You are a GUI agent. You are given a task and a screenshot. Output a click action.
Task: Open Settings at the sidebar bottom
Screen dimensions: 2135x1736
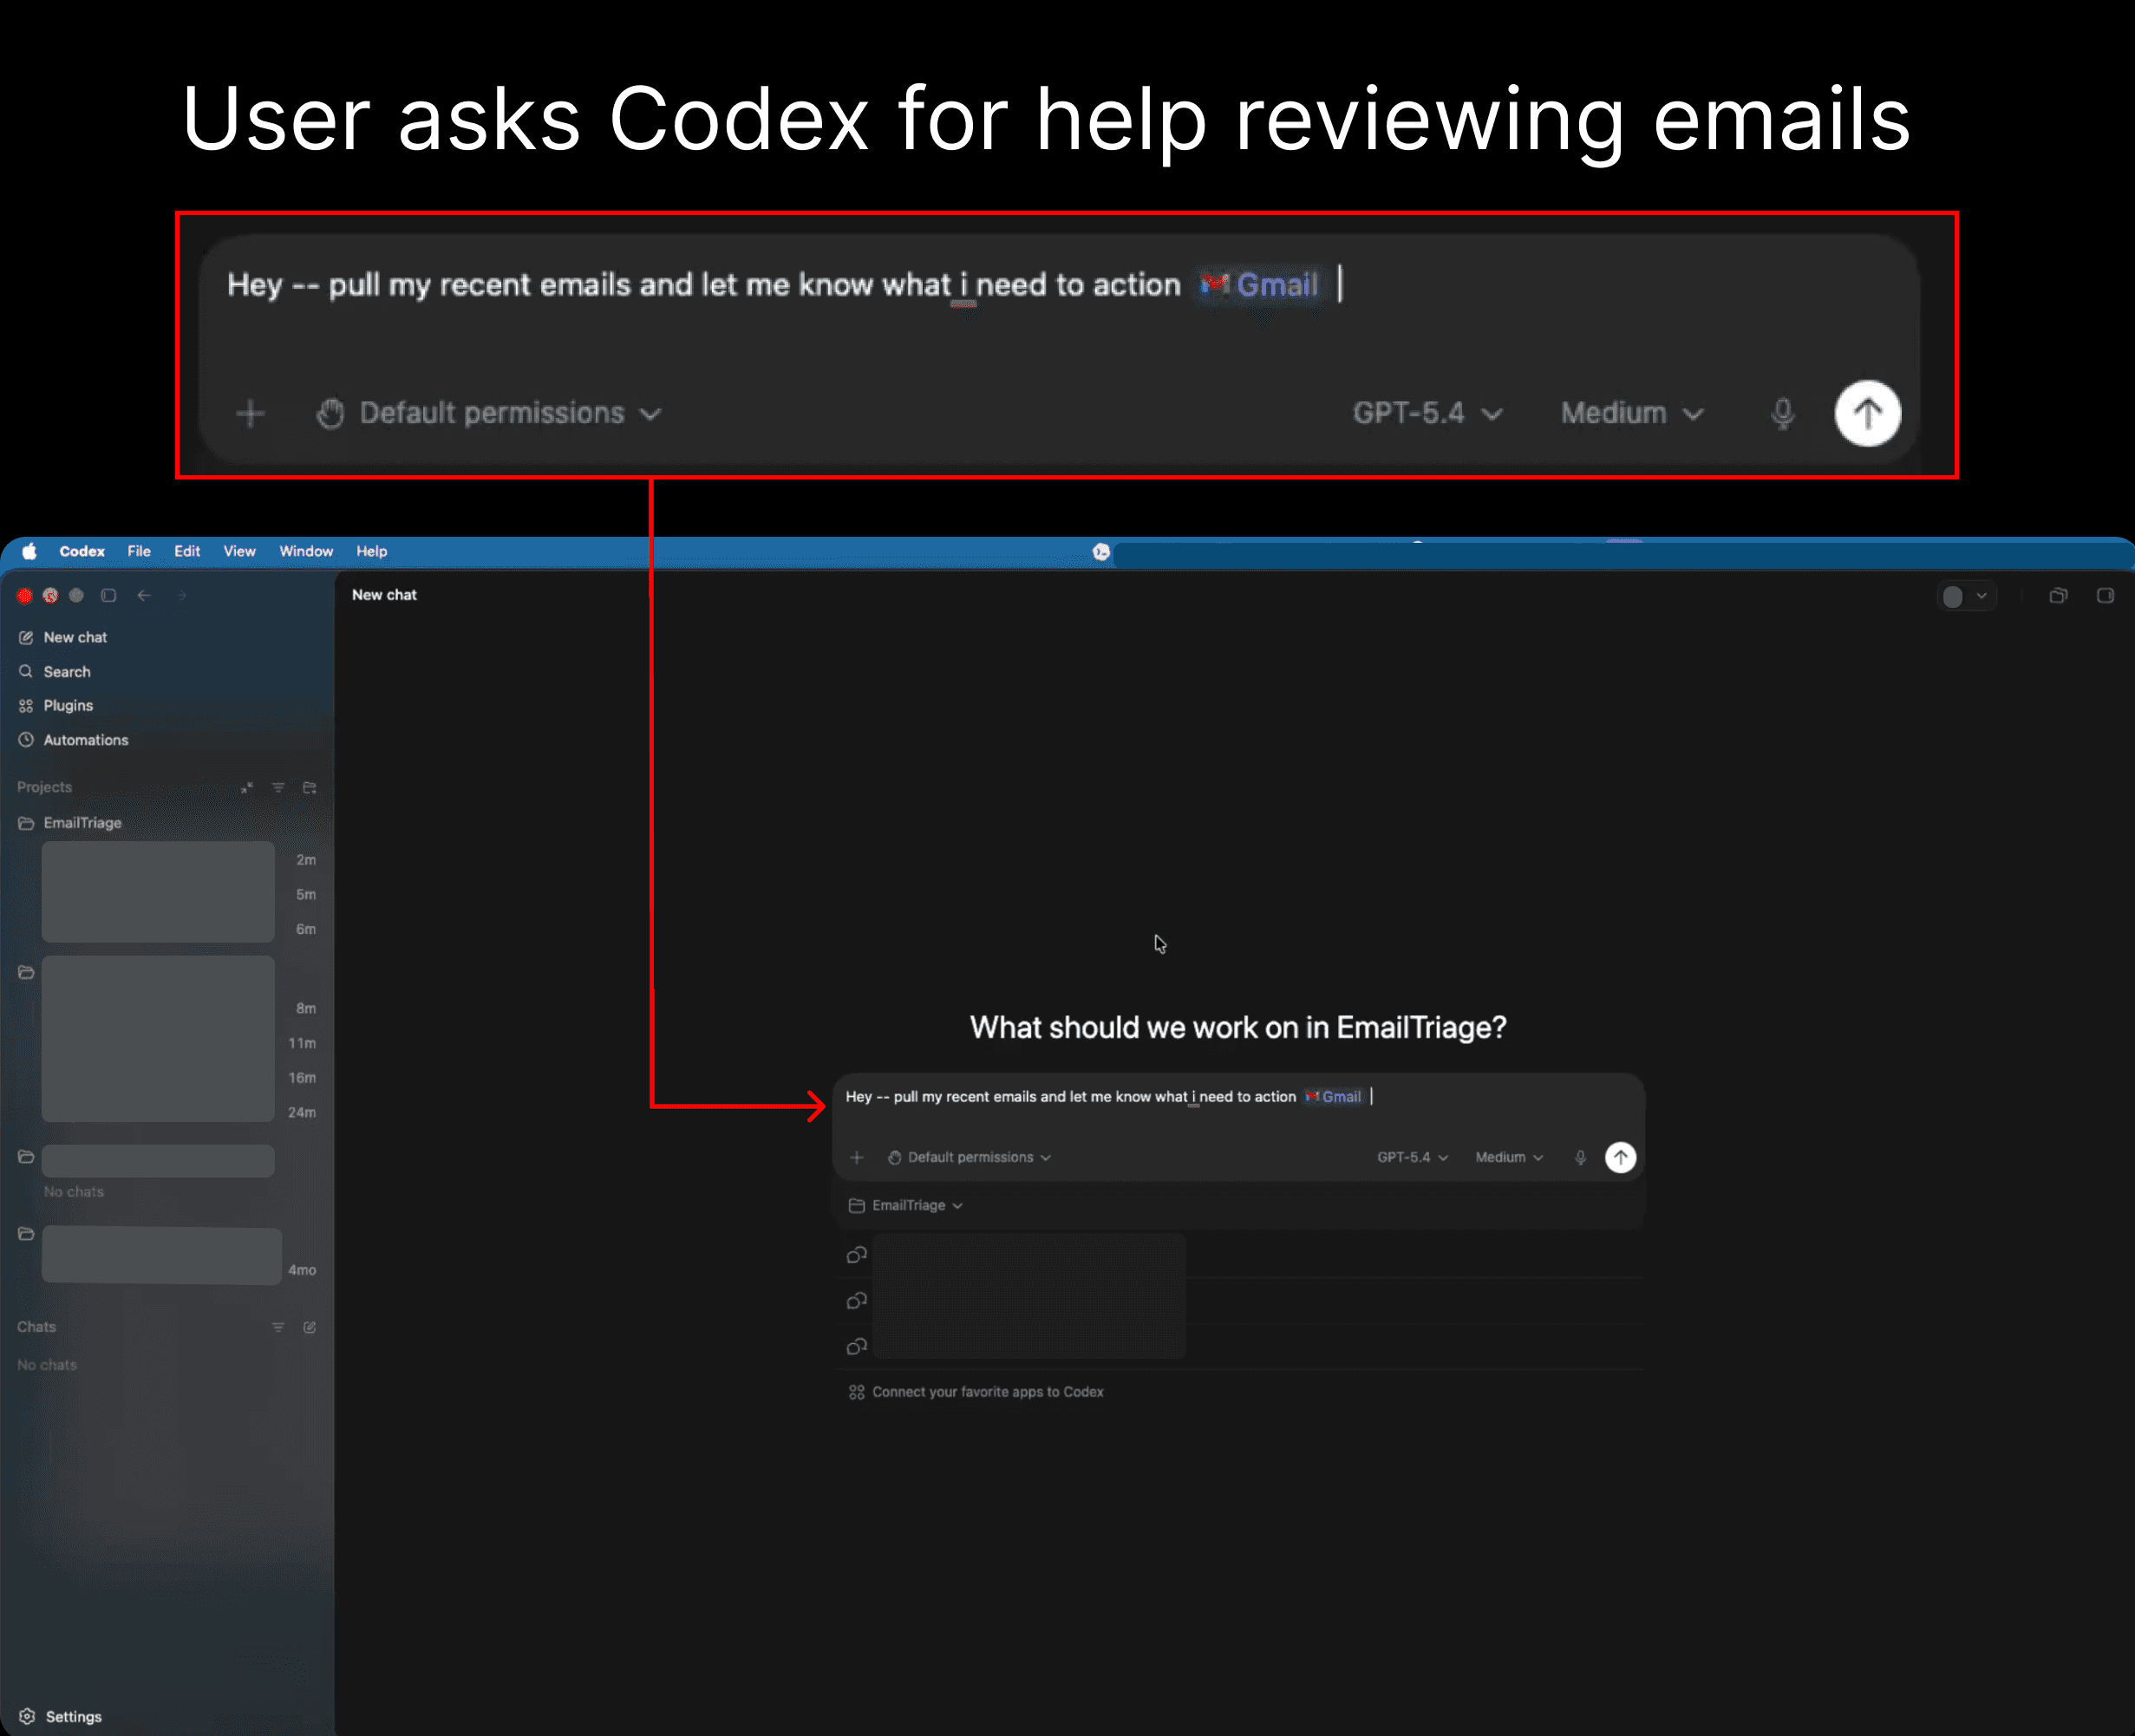pyautogui.click(x=60, y=1716)
